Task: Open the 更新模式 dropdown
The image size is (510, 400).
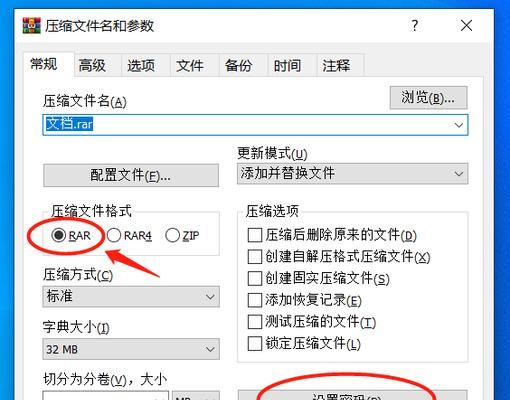Action: coord(352,174)
